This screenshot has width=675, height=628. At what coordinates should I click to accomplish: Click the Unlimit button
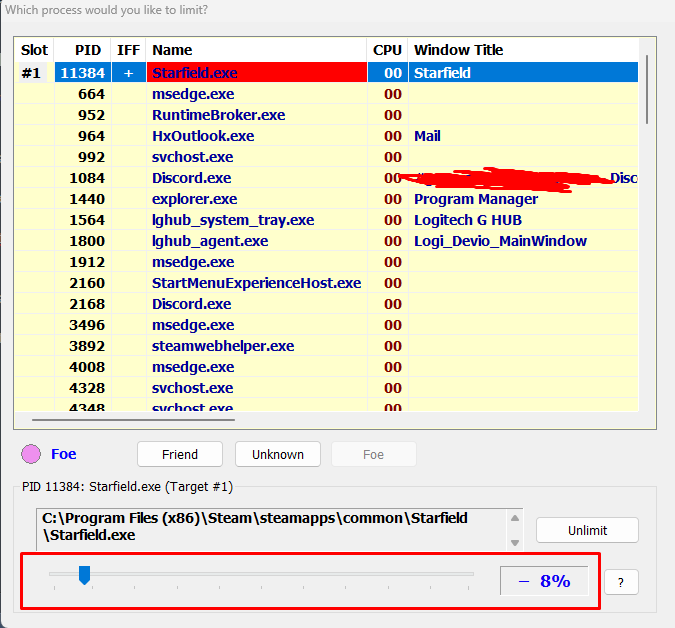point(587,530)
